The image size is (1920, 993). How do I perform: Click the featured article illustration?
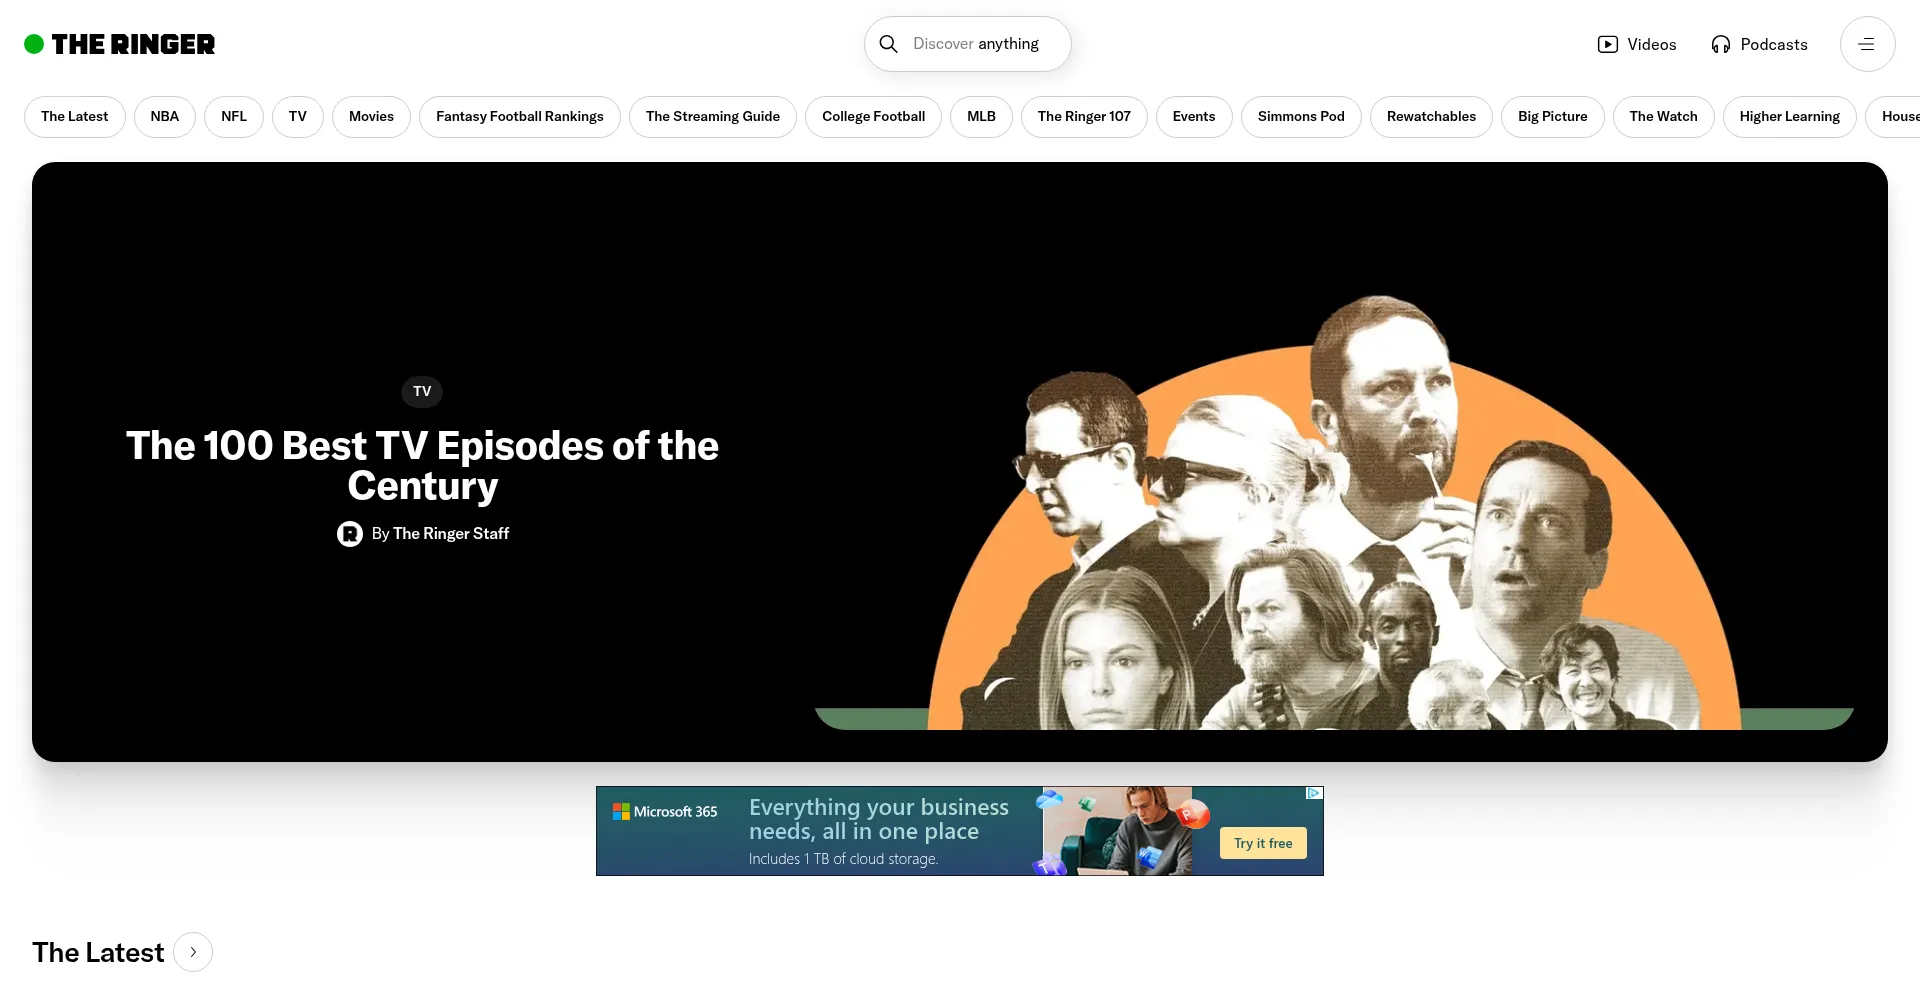pyautogui.click(x=1334, y=520)
